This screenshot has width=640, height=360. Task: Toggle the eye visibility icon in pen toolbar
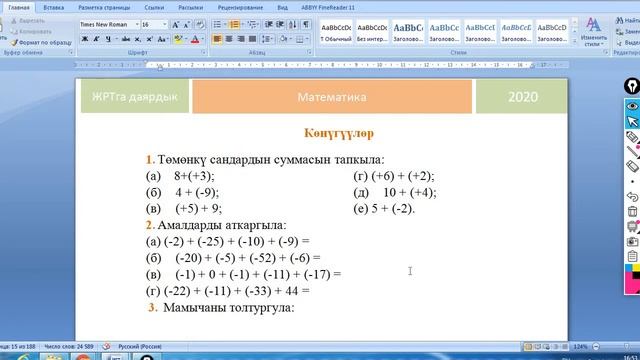point(632,106)
